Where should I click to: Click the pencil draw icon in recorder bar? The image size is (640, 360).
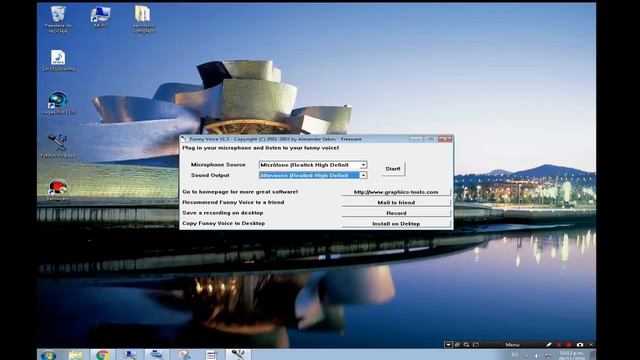[x=549, y=344]
